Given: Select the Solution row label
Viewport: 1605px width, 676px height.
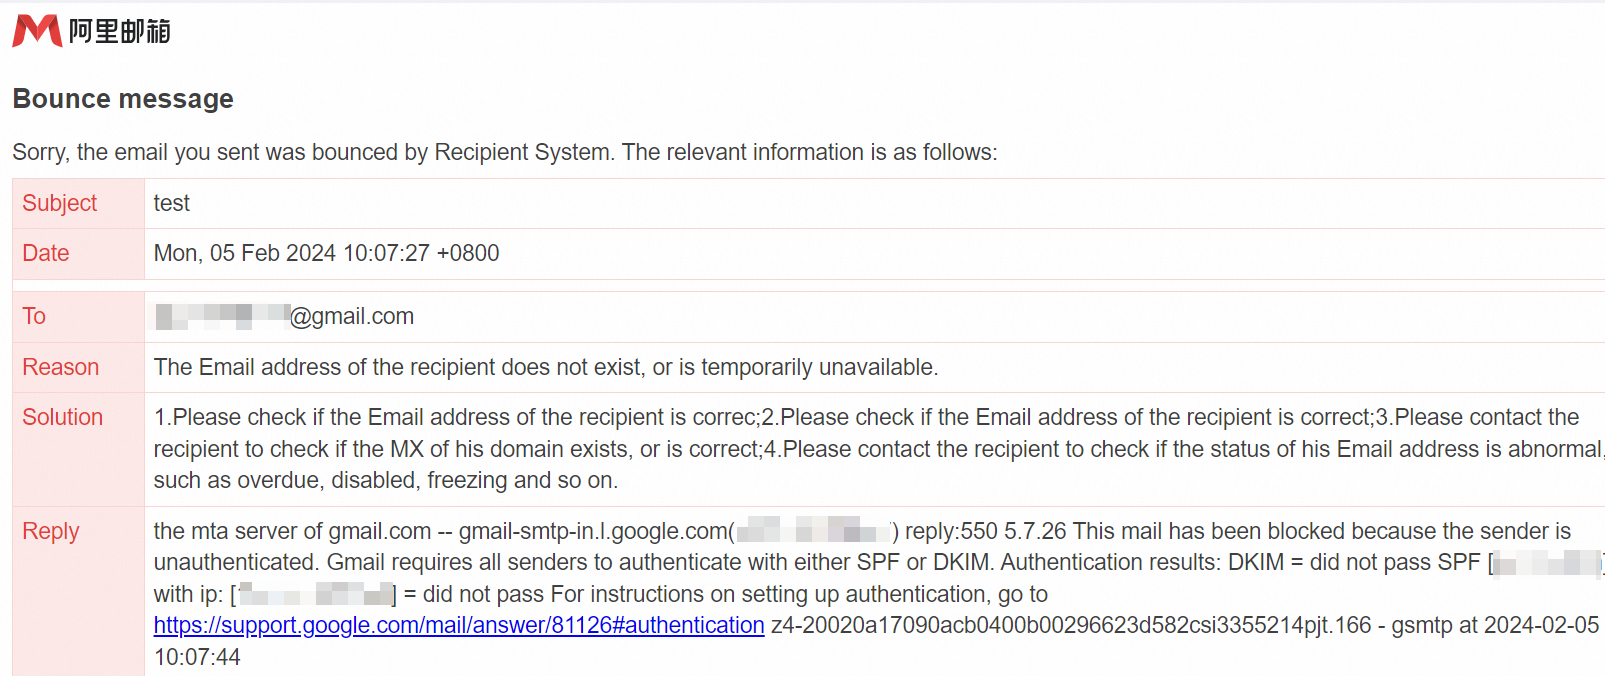Looking at the screenshot, I should pos(63,417).
